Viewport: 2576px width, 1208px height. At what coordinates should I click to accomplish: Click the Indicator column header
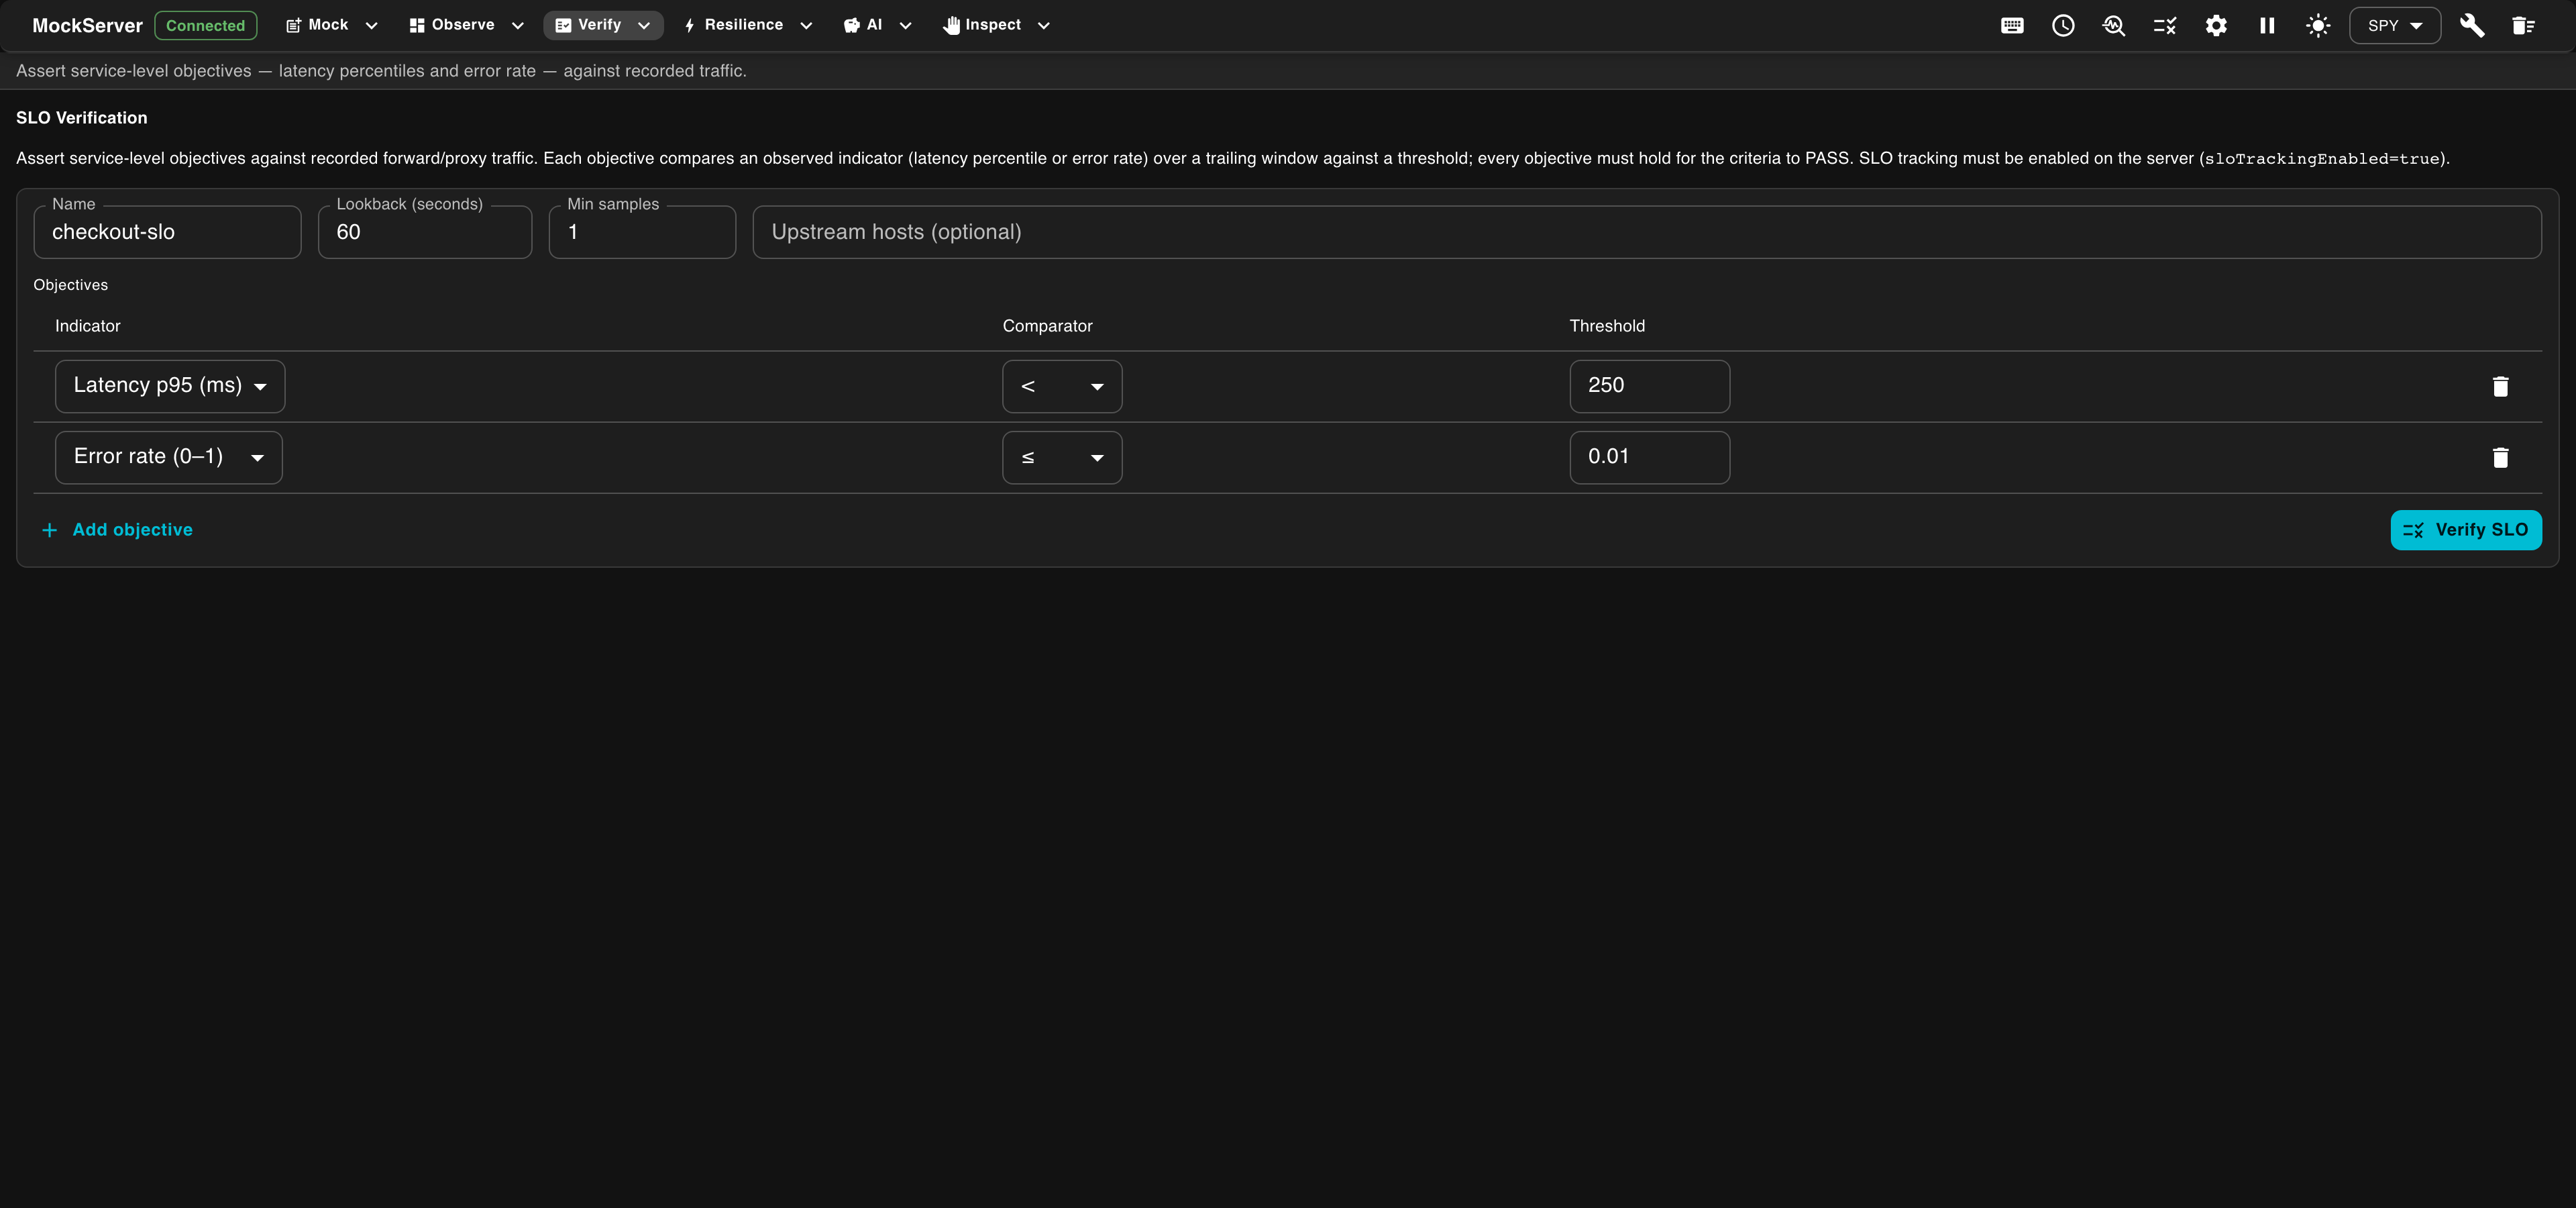(x=88, y=326)
